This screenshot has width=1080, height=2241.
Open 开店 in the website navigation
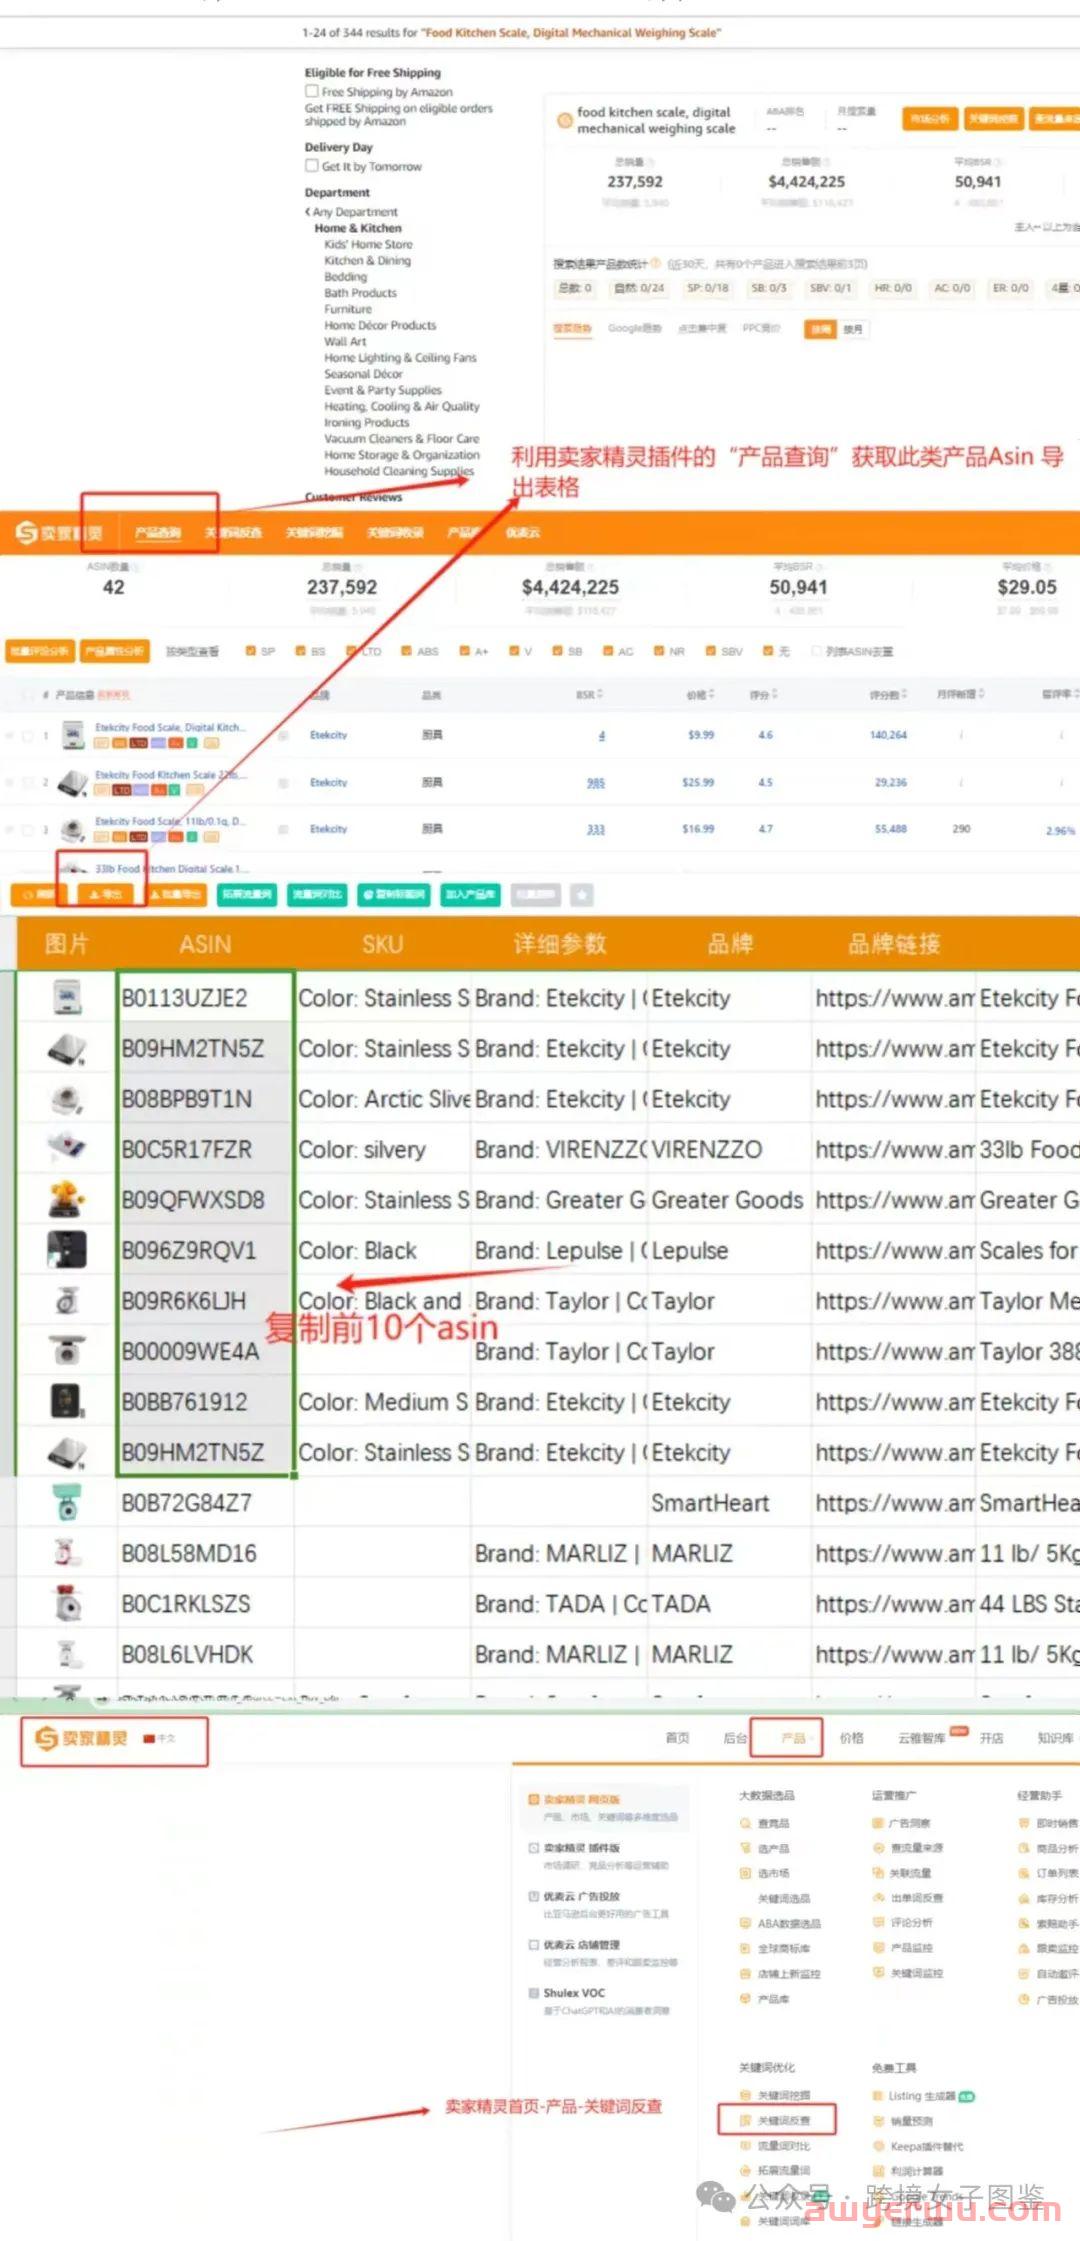click(991, 1738)
